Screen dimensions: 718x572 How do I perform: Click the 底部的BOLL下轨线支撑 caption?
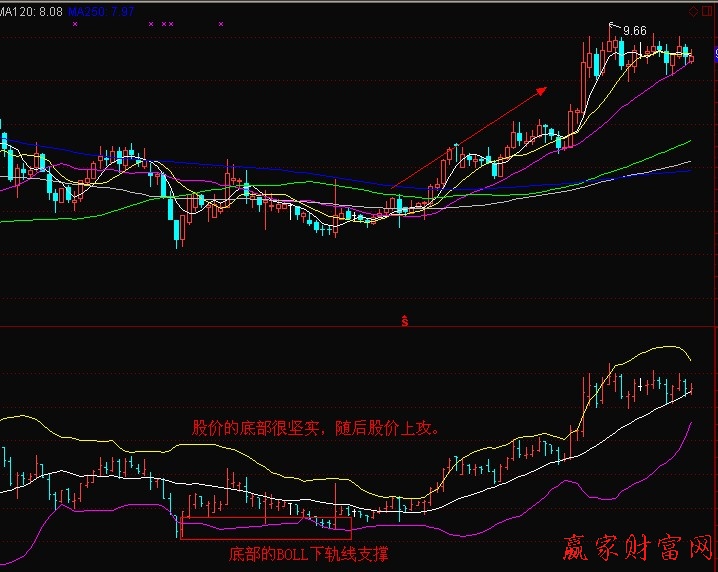click(x=308, y=553)
